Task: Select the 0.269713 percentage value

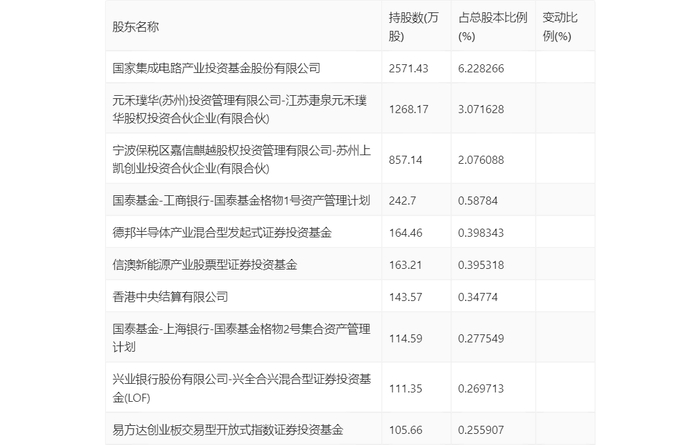Action: click(481, 389)
